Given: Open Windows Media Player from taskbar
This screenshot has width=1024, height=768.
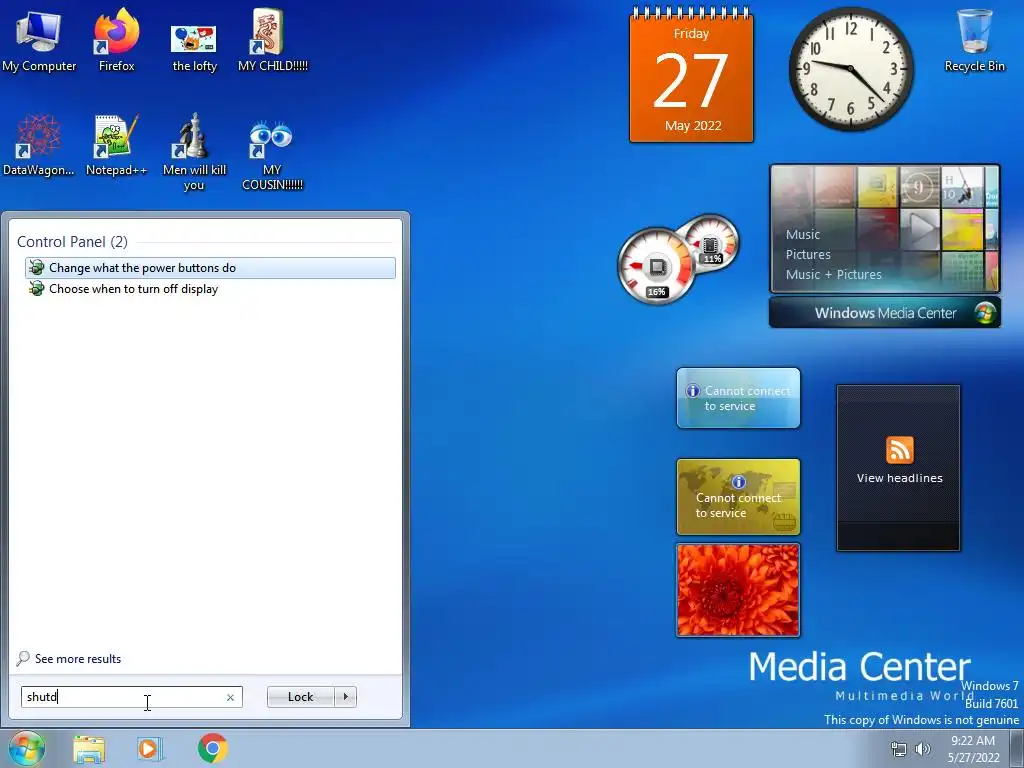Looking at the screenshot, I should click(x=150, y=749).
